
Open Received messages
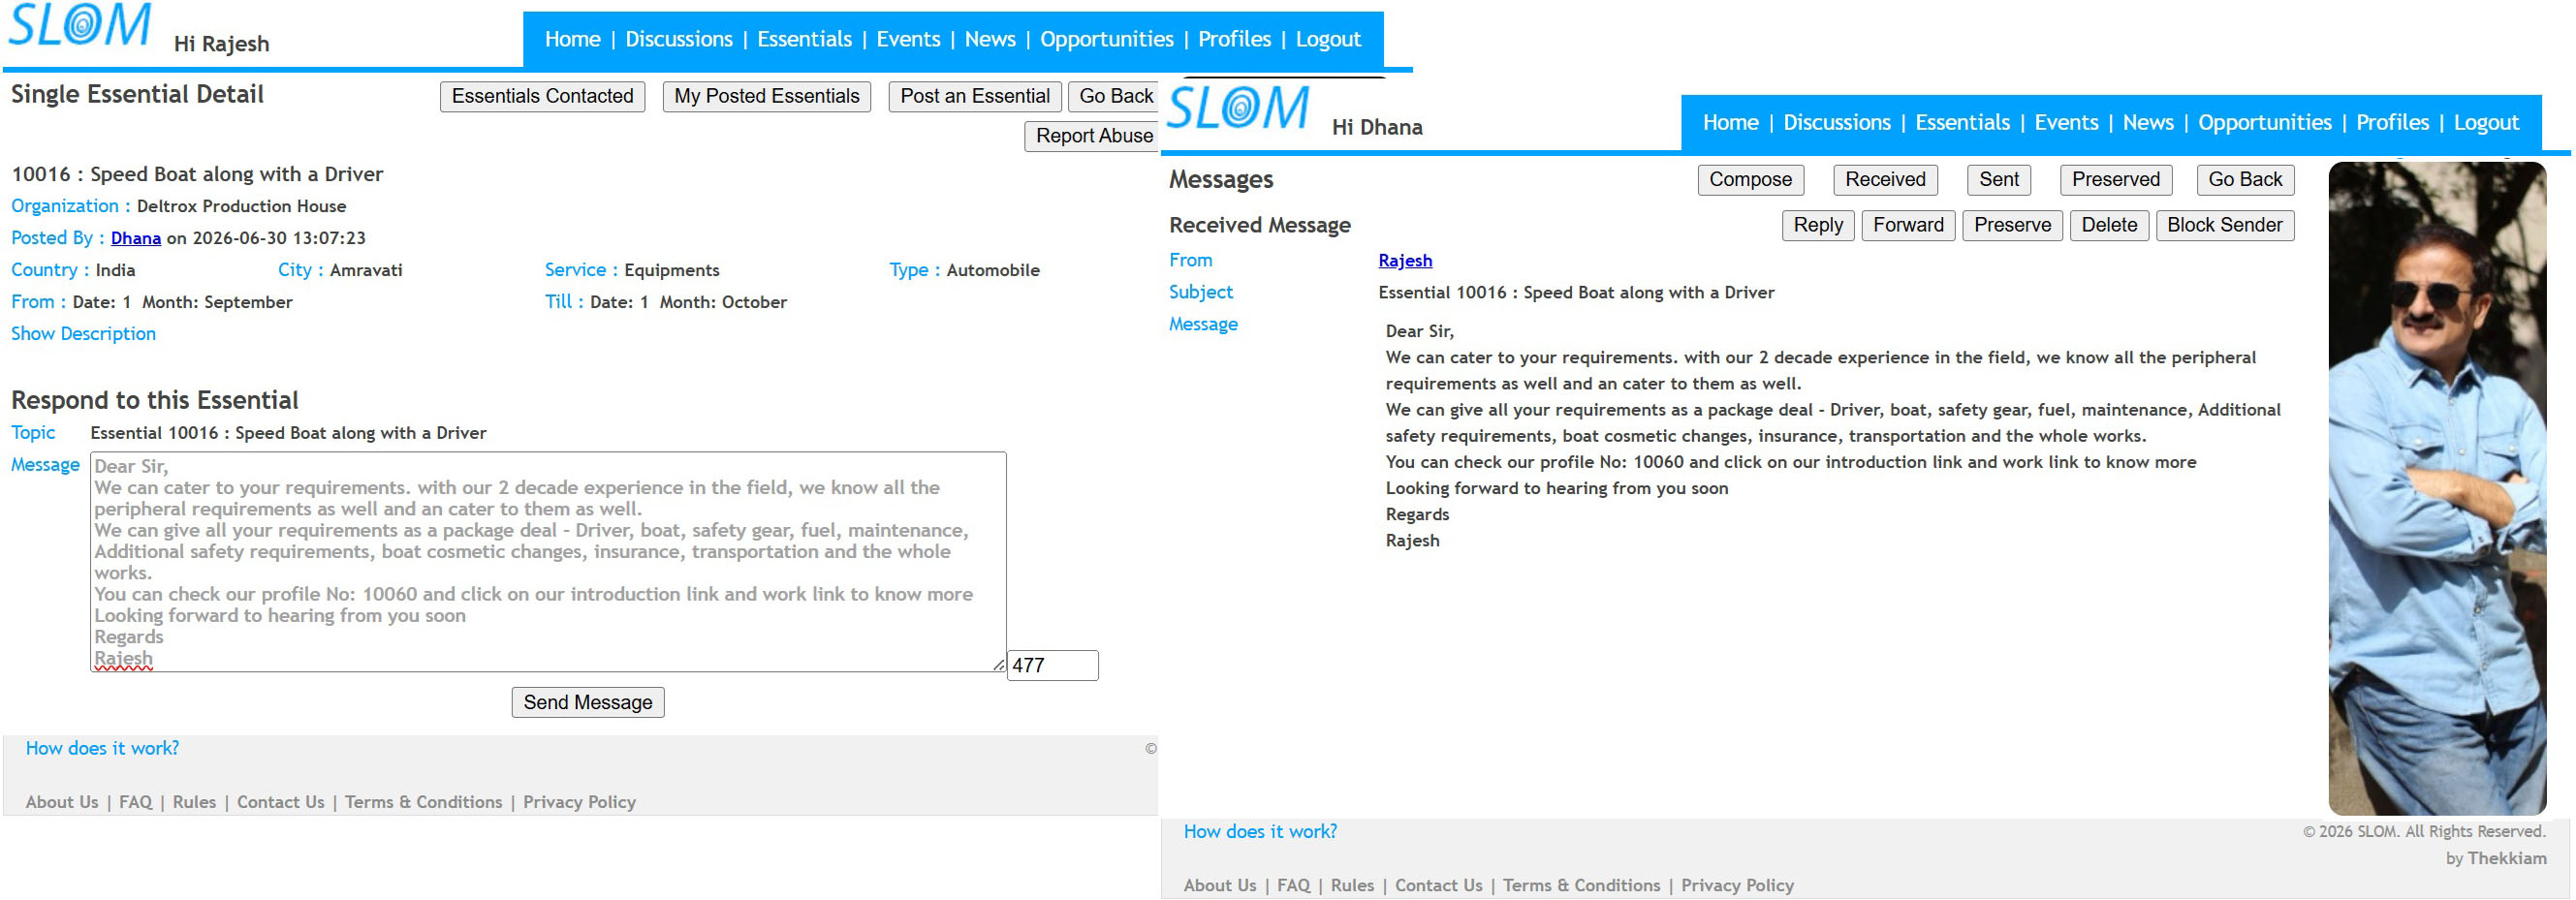1885,180
